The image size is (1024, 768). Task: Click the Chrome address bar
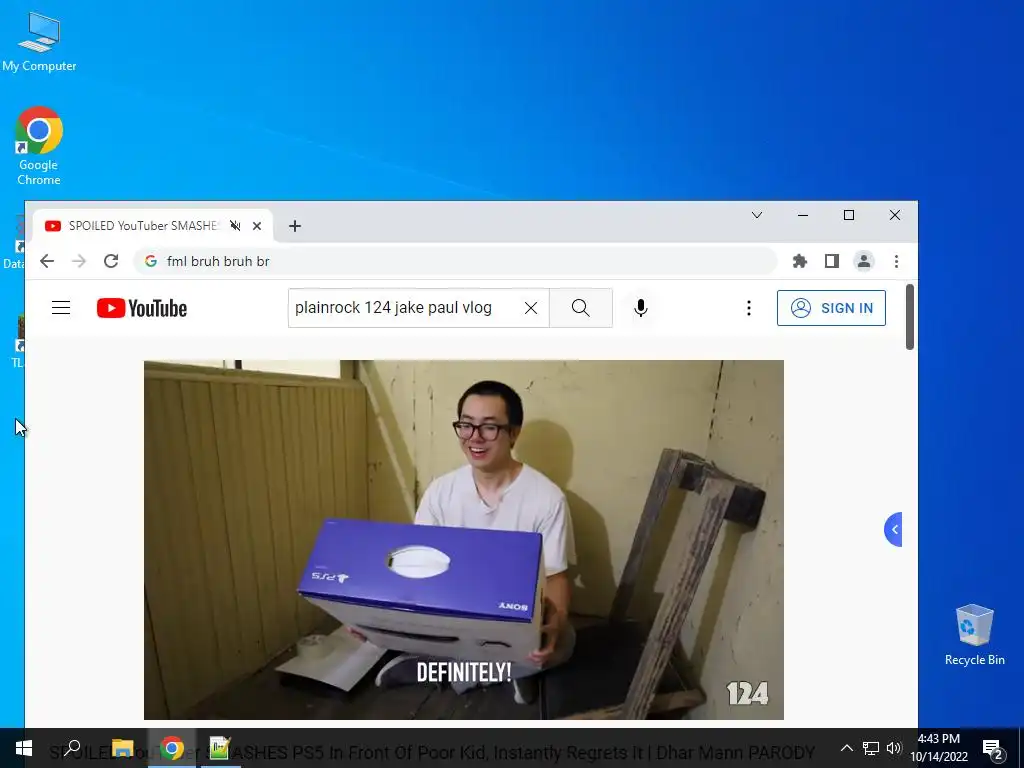click(455, 261)
